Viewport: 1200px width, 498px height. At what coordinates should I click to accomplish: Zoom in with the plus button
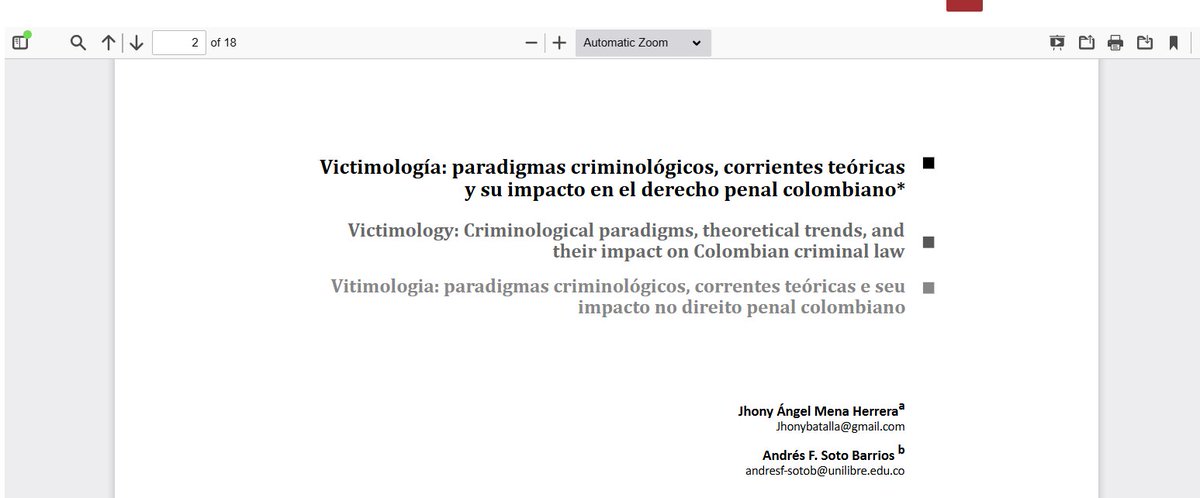[559, 43]
